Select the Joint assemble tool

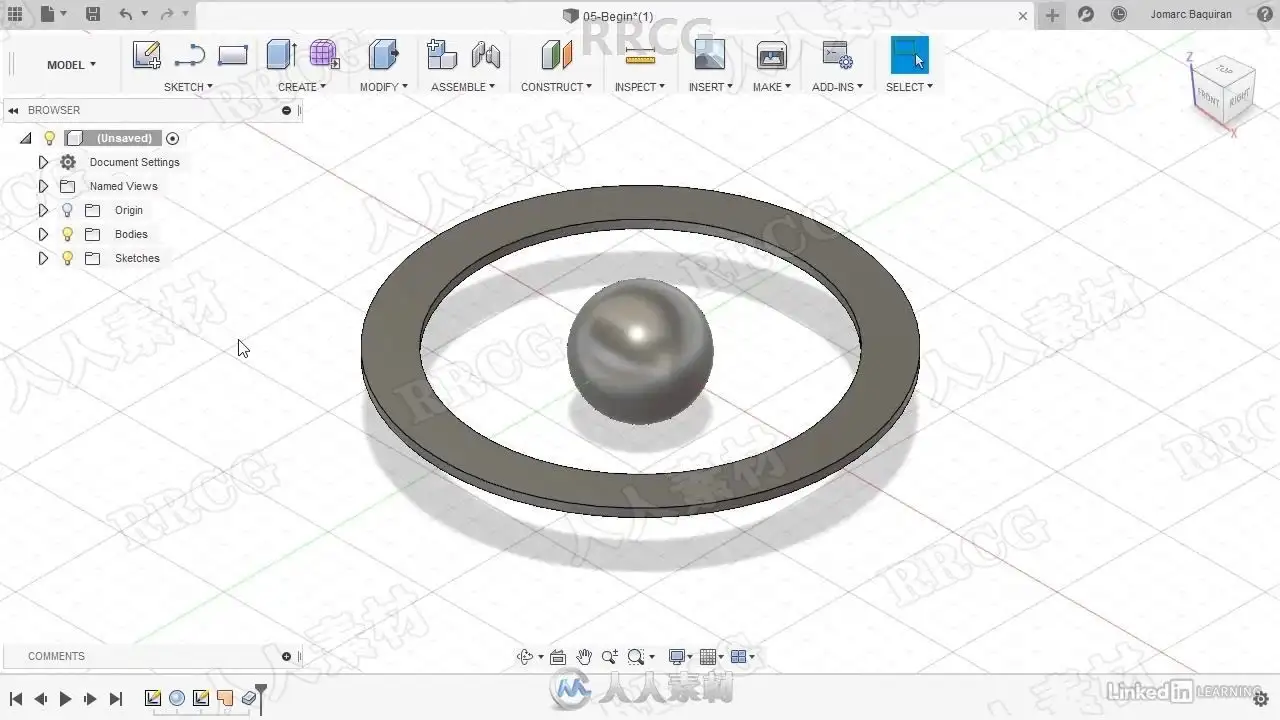[x=486, y=55]
